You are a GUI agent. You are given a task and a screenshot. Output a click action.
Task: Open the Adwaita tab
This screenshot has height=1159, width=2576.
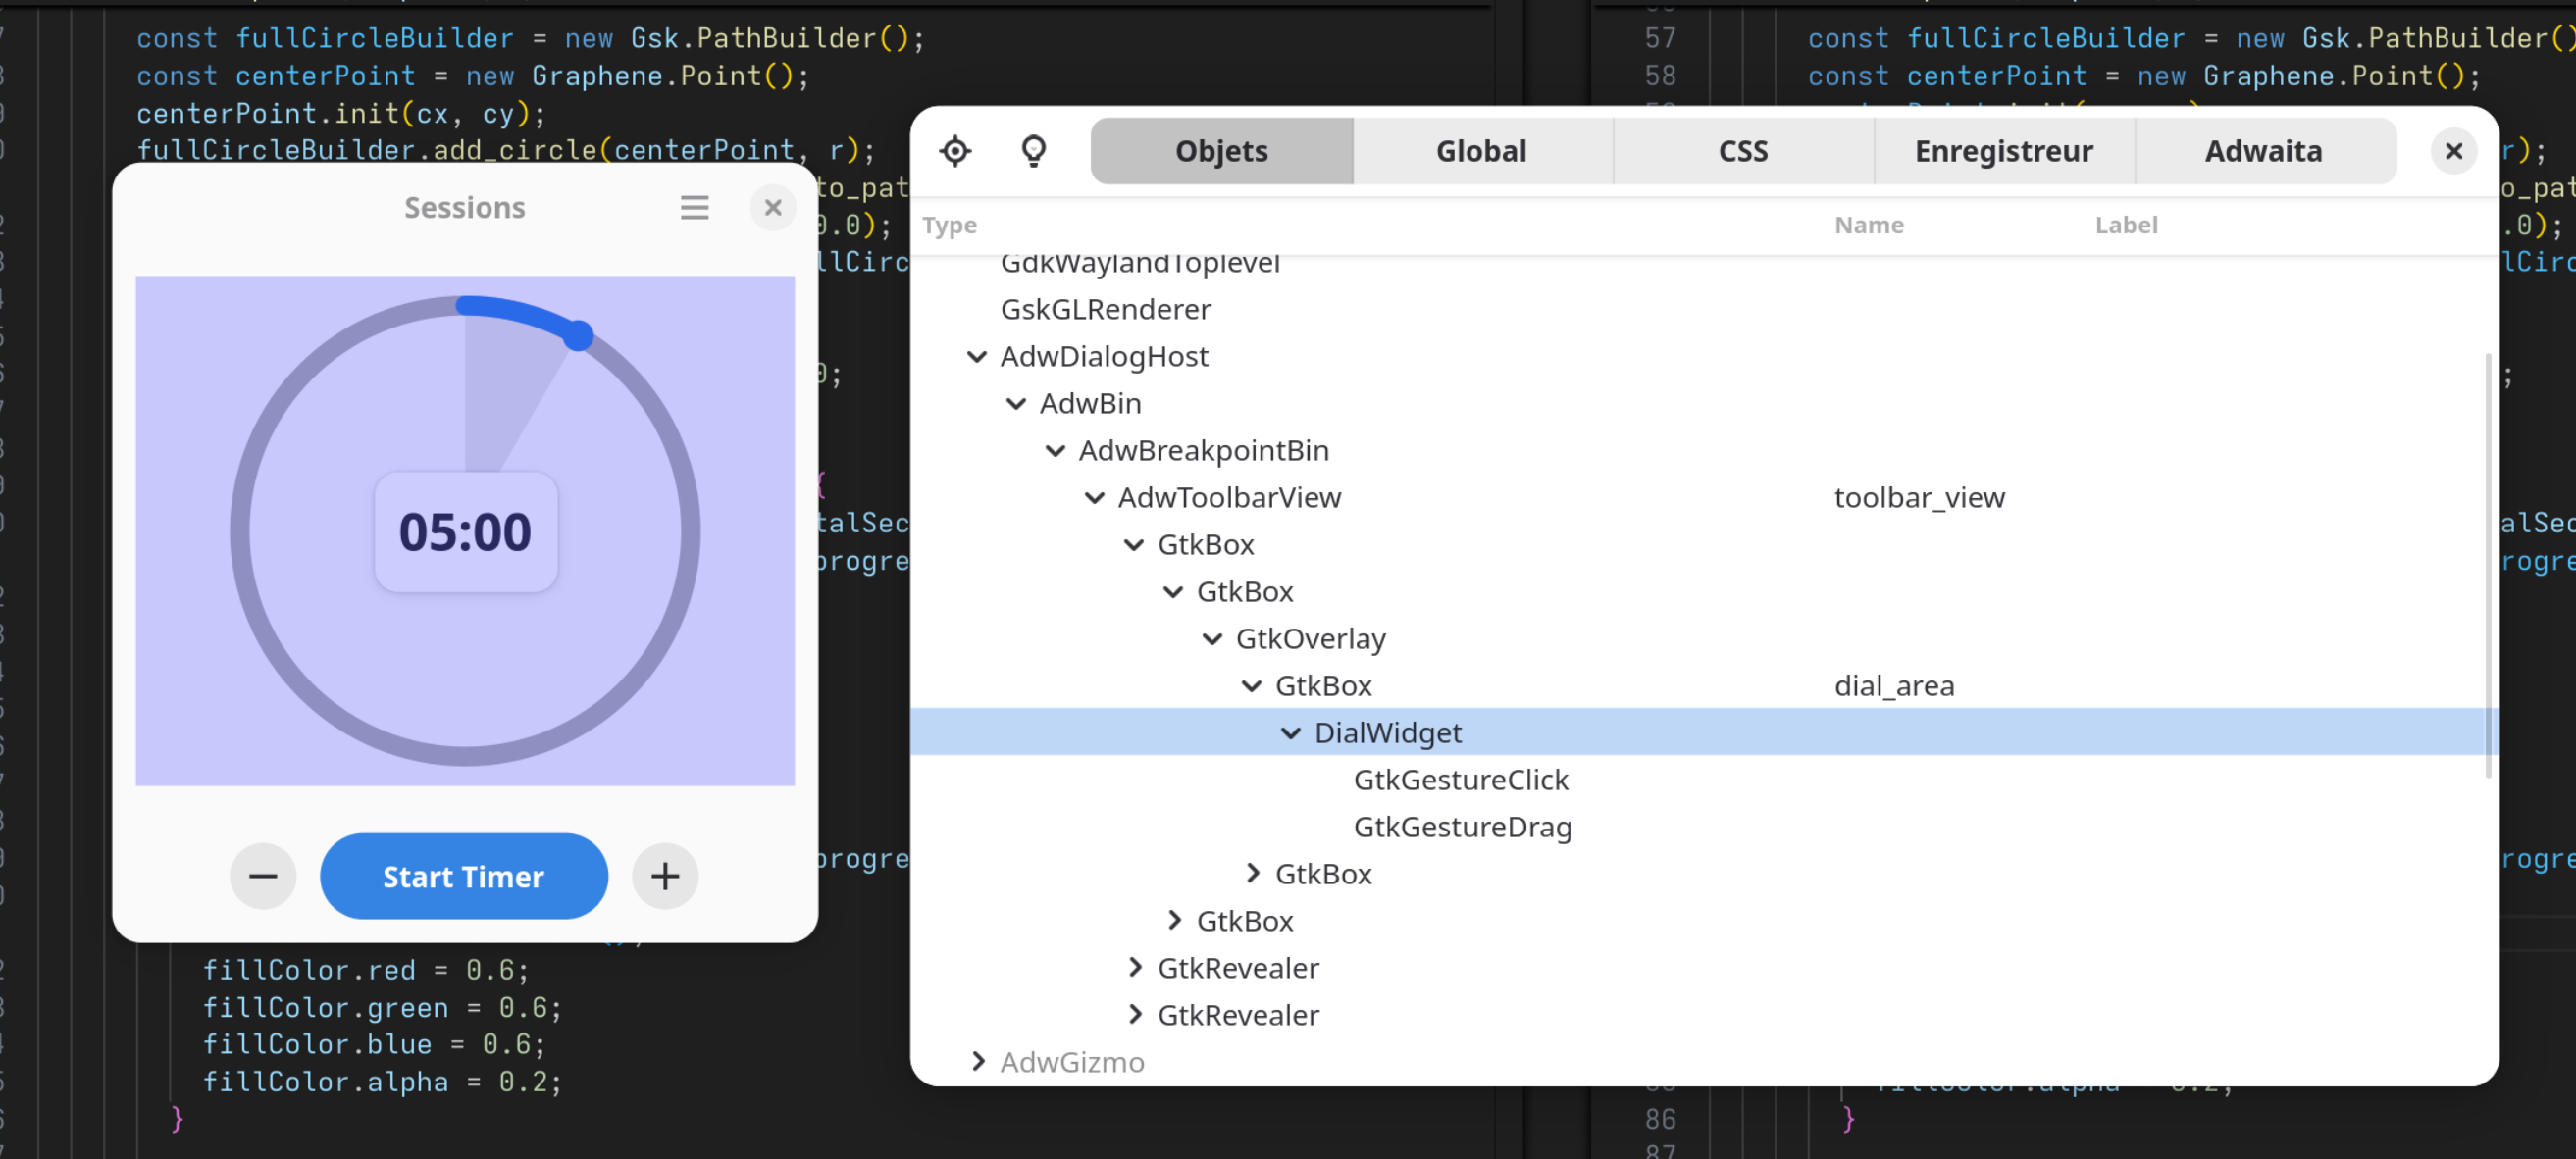pos(2263,151)
